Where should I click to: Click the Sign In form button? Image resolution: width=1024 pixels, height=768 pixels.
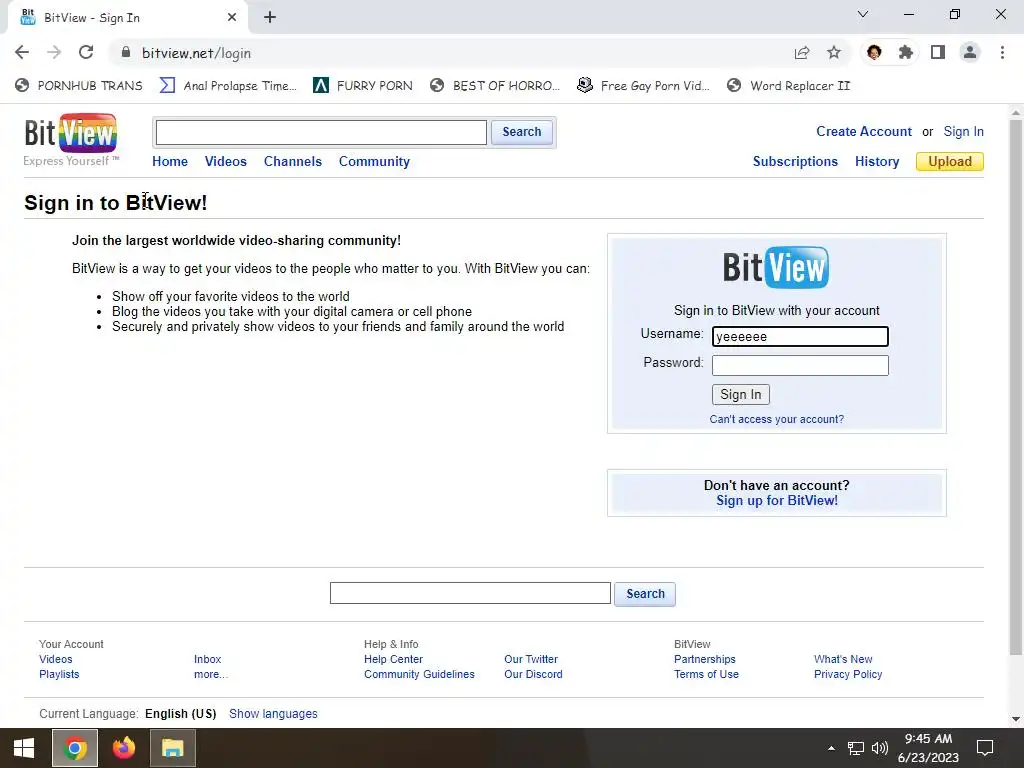(x=741, y=394)
